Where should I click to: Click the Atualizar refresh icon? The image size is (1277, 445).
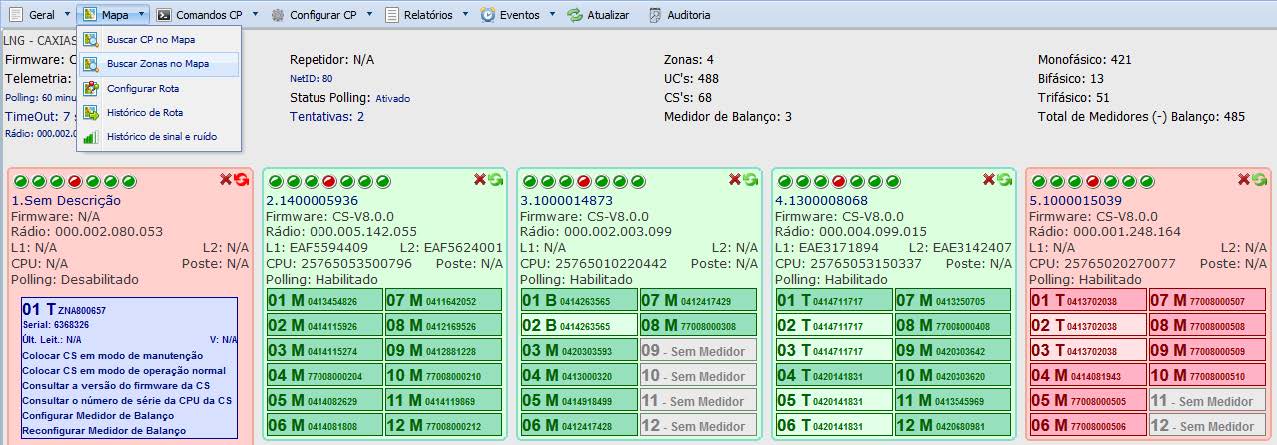coord(575,15)
